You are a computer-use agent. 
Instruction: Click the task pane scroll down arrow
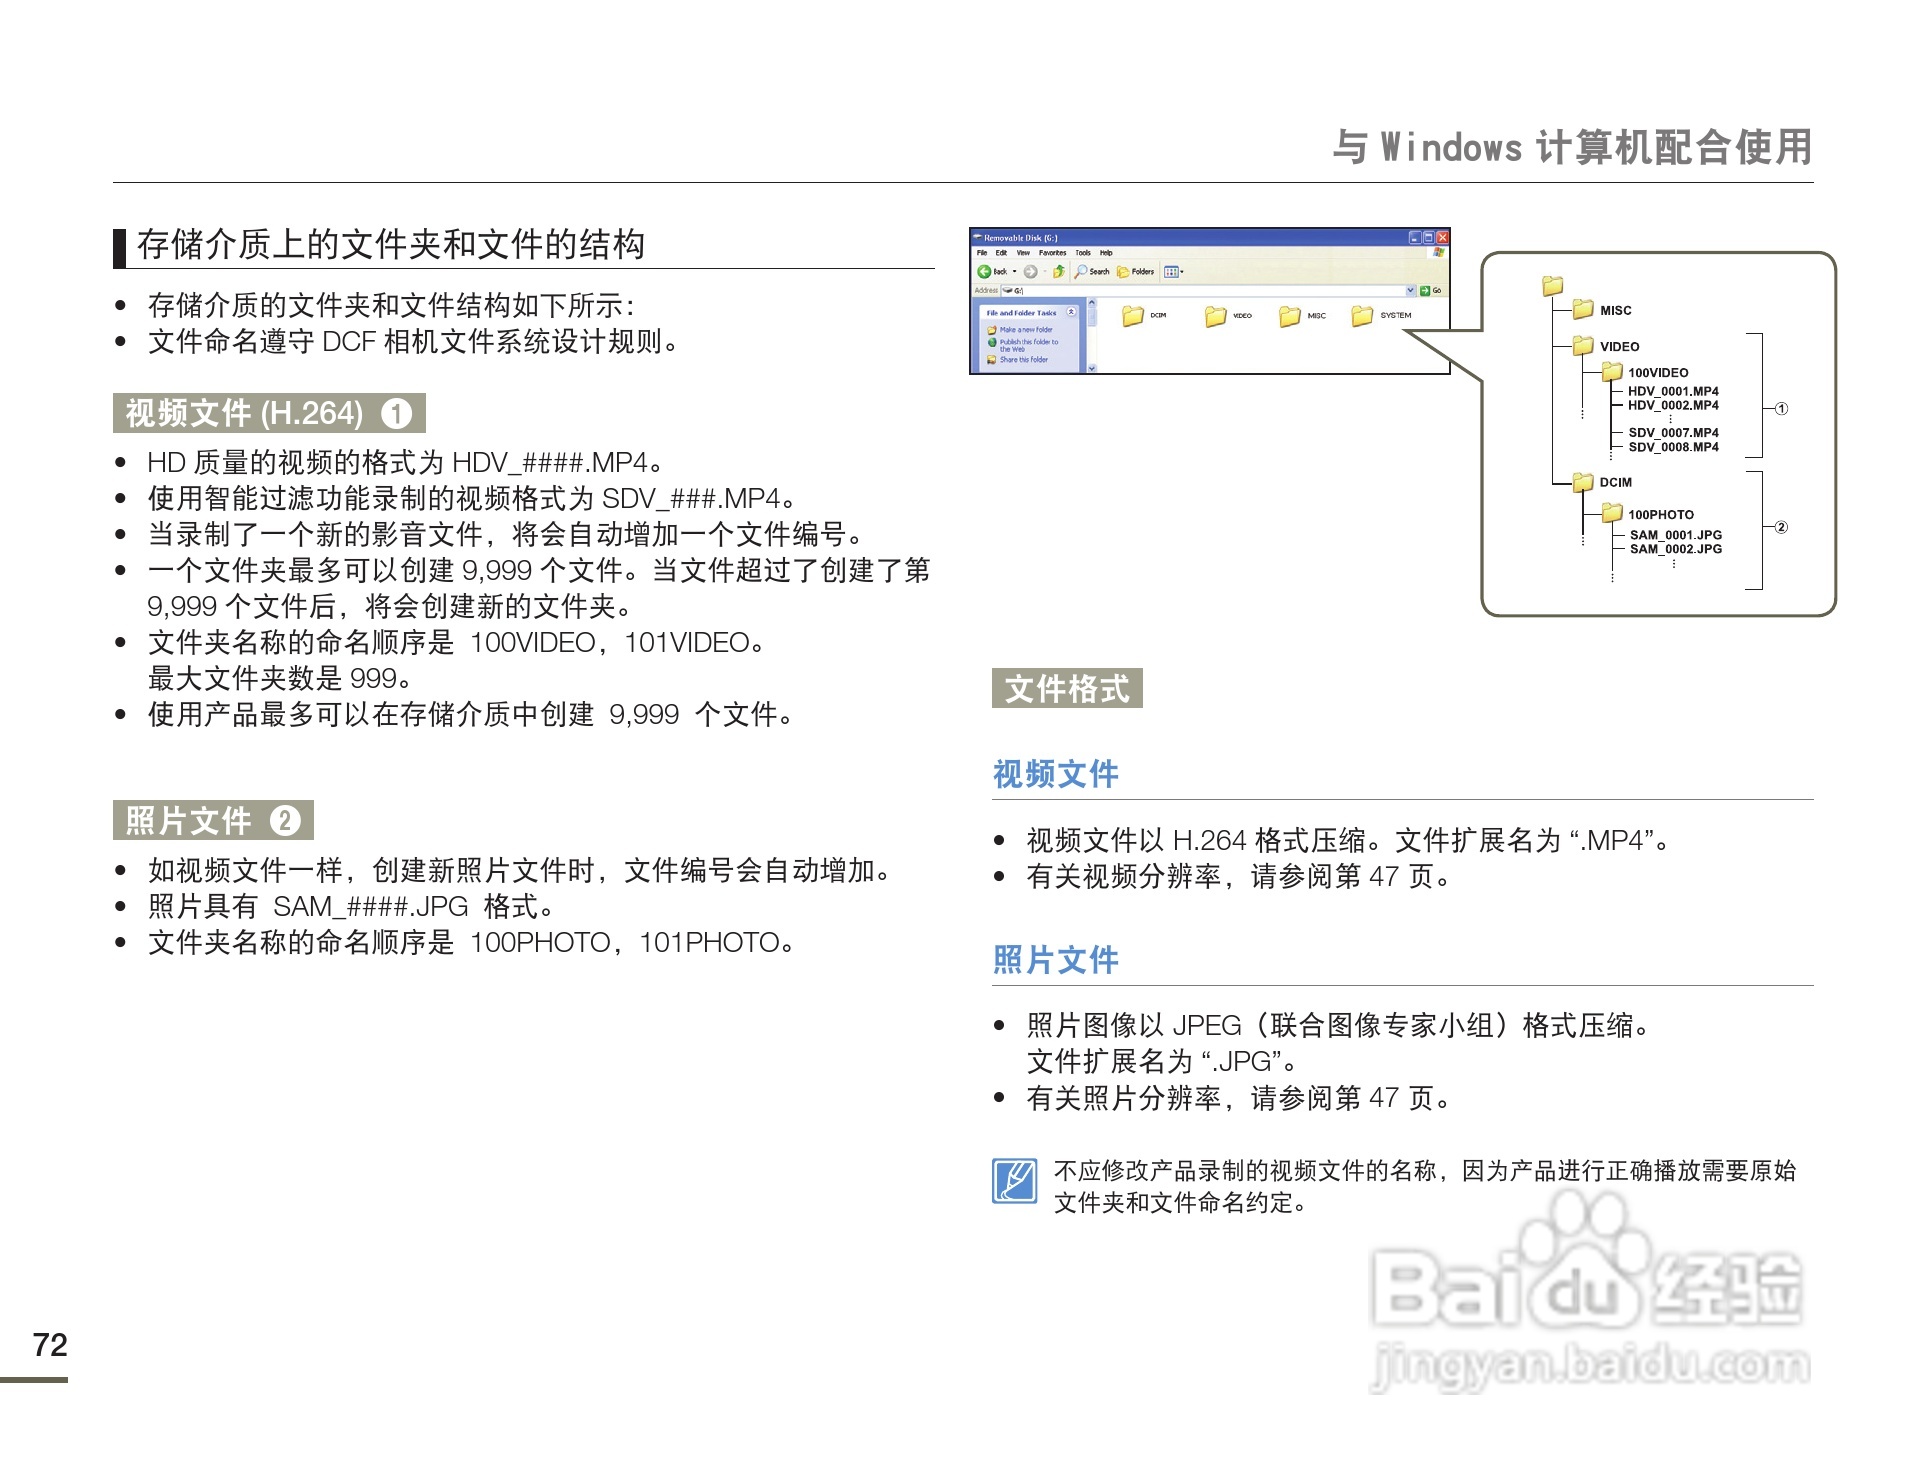coord(1092,368)
